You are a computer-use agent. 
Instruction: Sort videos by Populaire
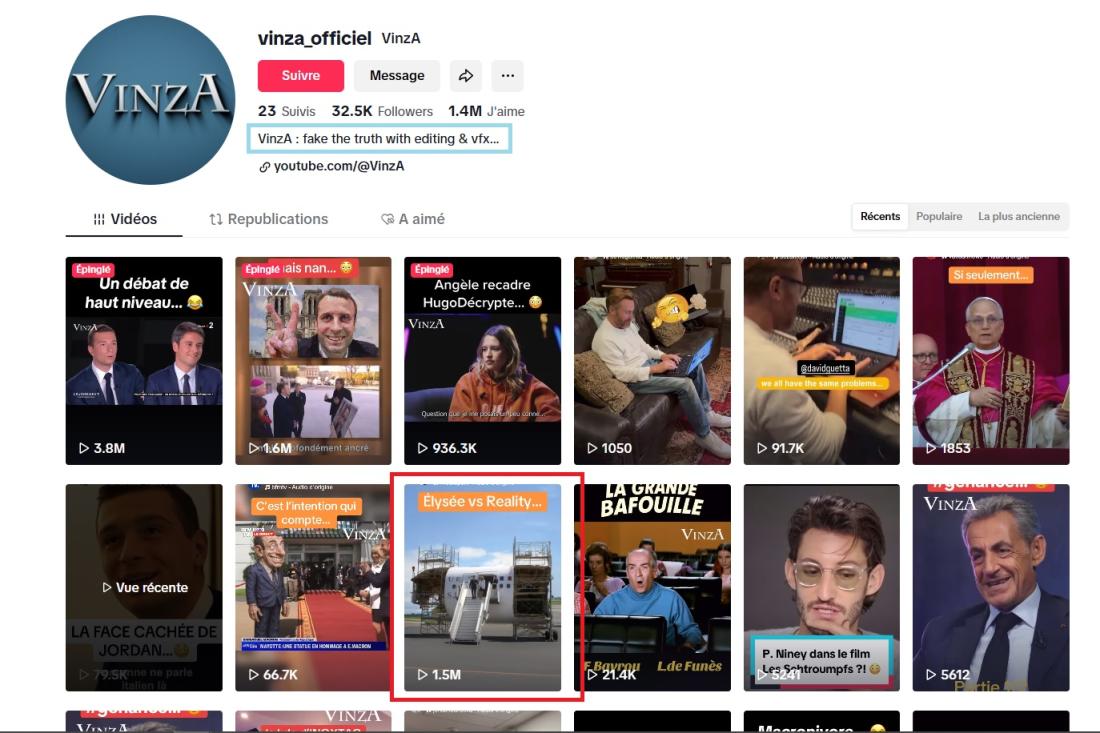click(939, 217)
